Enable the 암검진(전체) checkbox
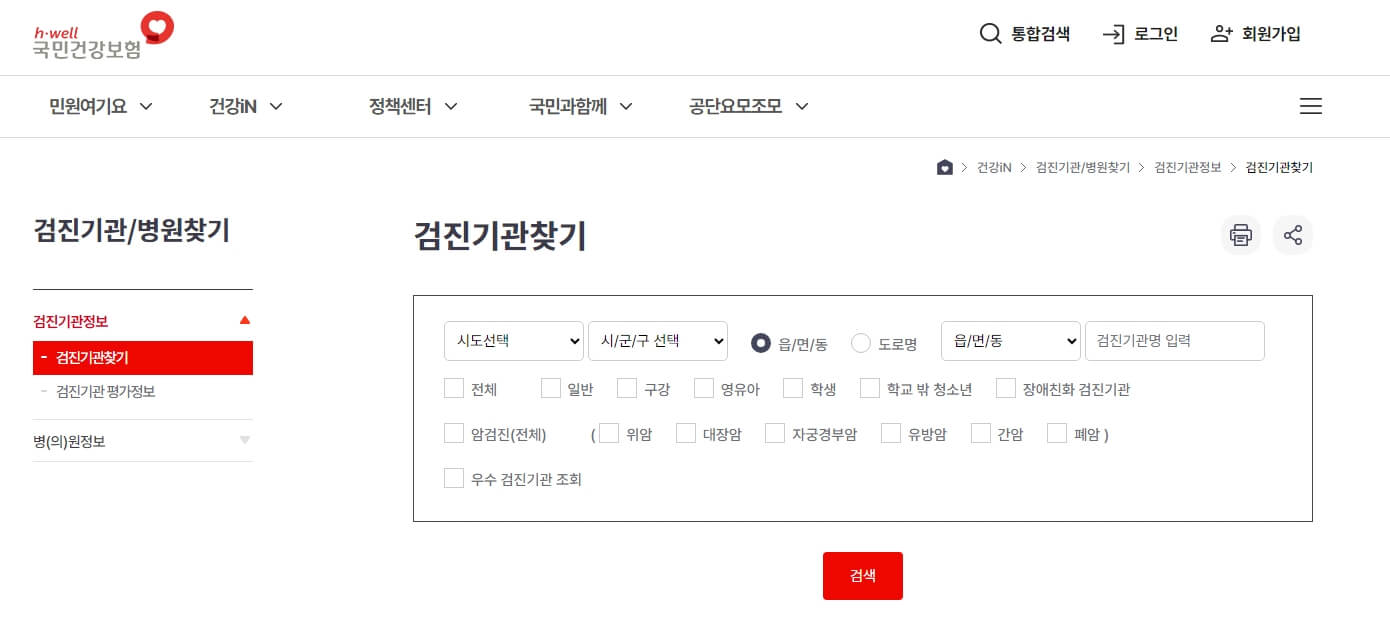1390x625 pixels. (453, 433)
